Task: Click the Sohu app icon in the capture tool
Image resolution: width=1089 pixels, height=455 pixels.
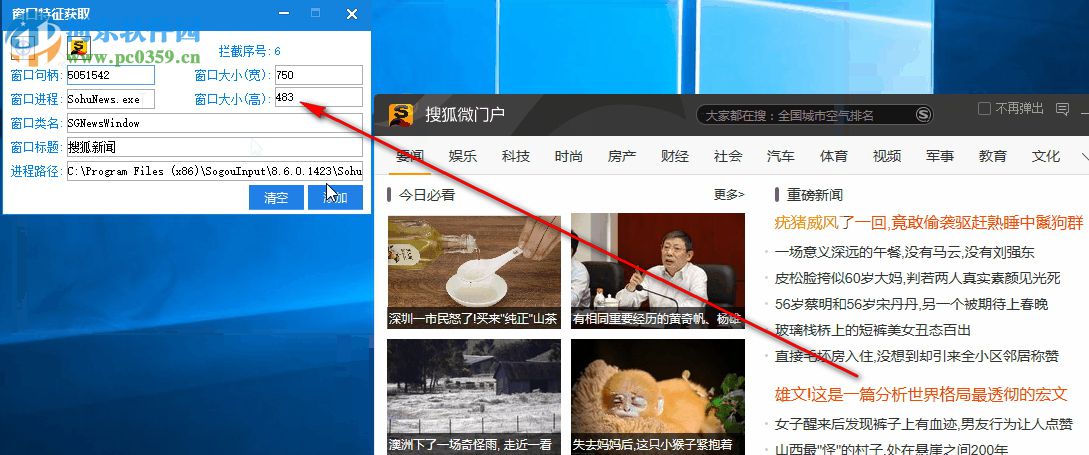Action: (x=78, y=47)
